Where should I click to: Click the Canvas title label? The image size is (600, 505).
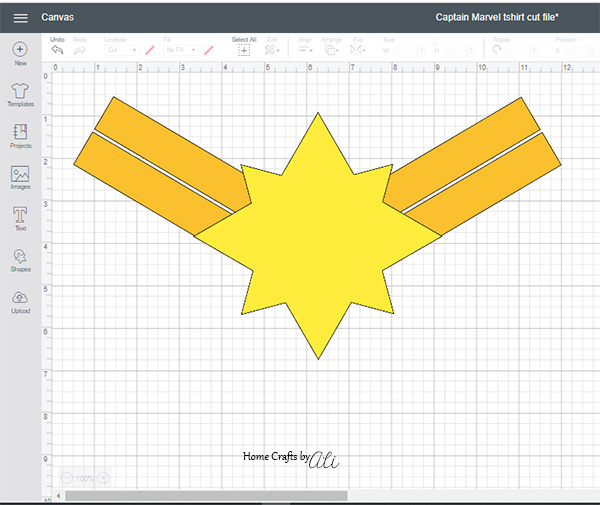click(57, 17)
